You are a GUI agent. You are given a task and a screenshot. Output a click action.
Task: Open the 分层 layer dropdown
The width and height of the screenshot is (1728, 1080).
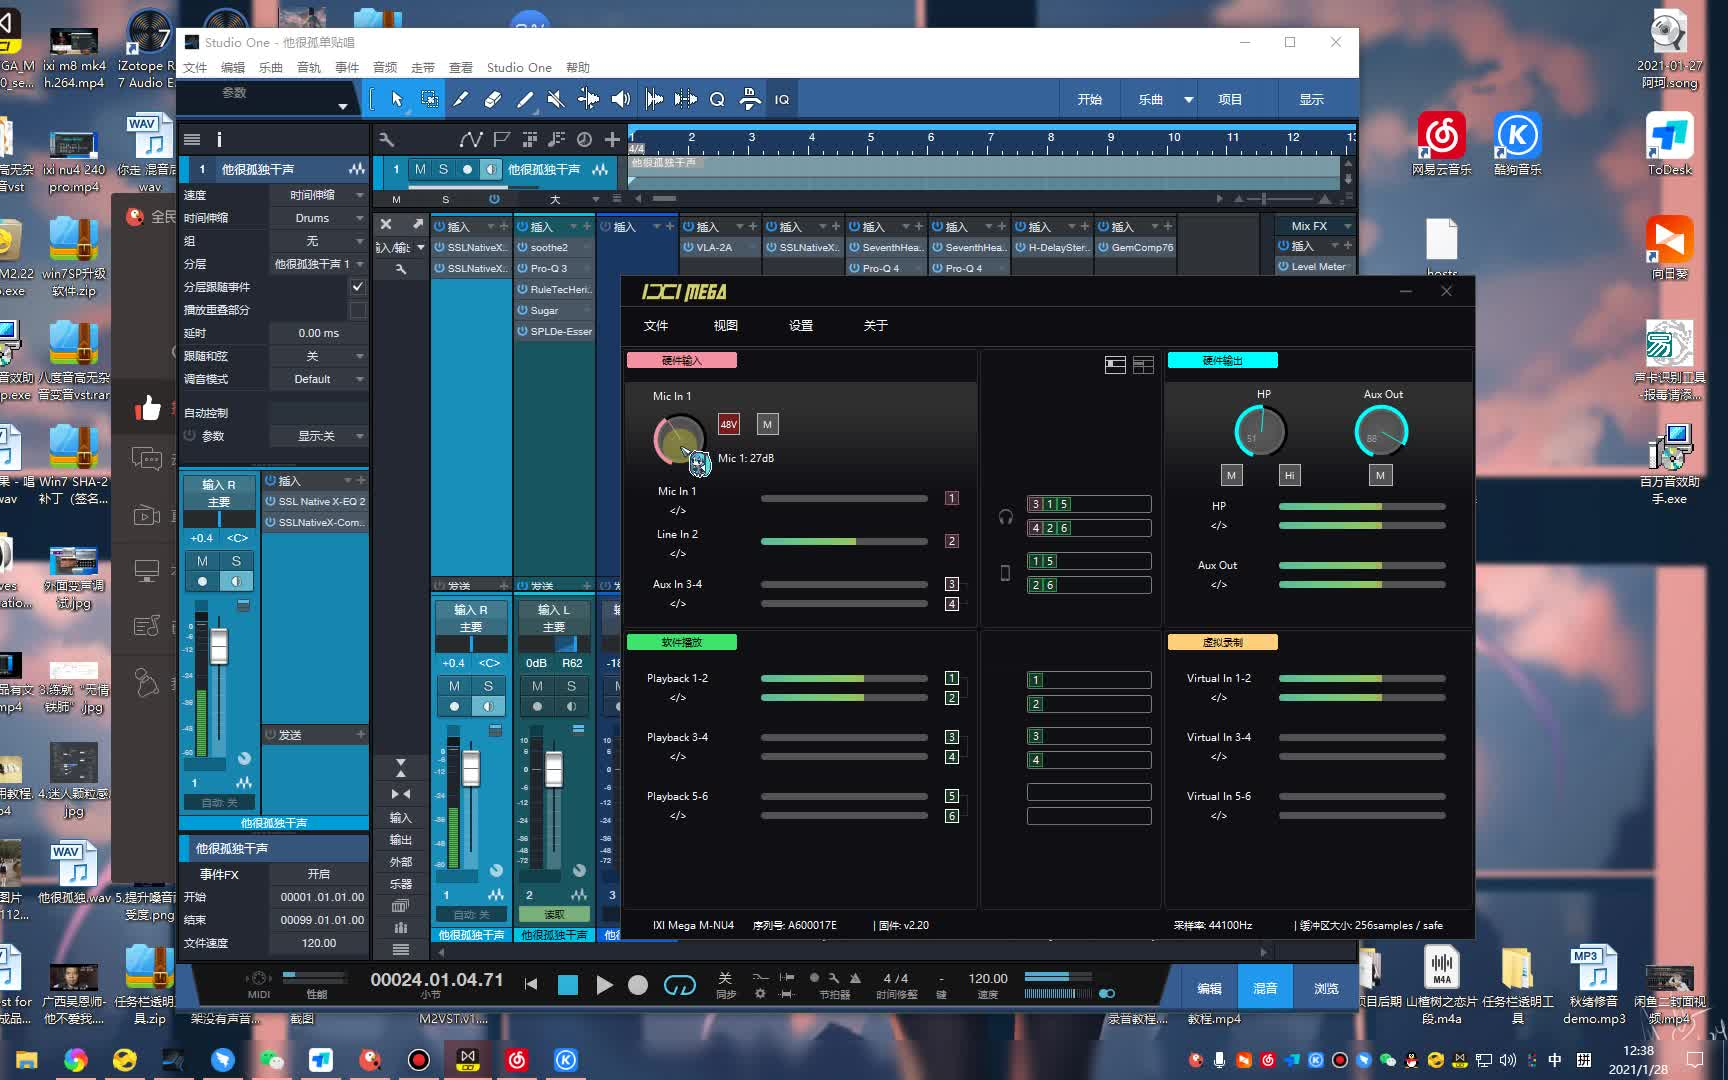pos(318,264)
